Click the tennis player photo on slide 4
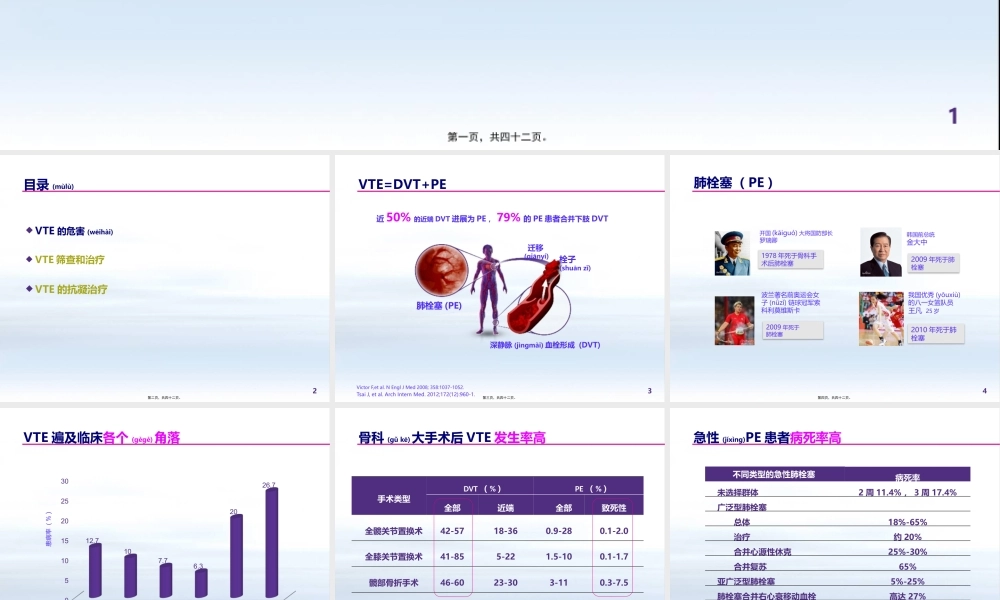Viewport: 1000px width, 600px height. pos(733,321)
